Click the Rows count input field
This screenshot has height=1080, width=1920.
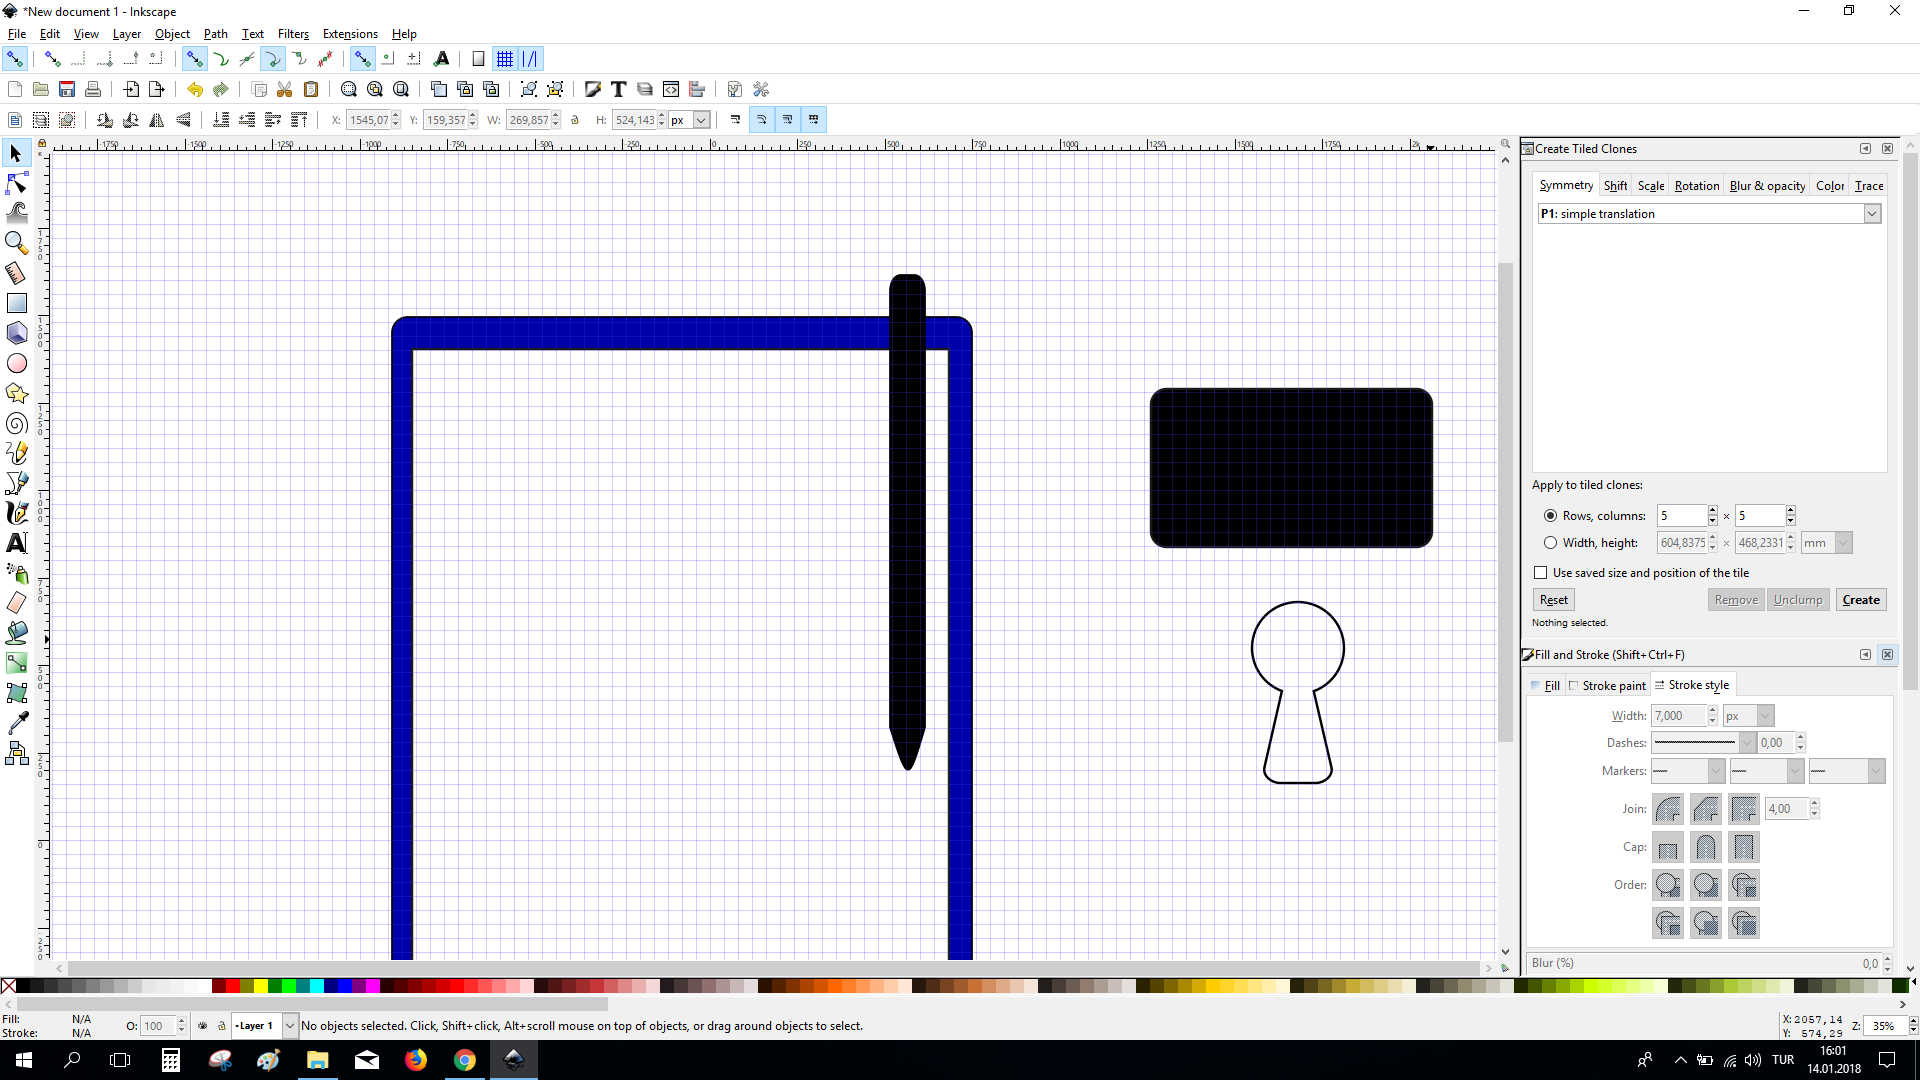tap(1682, 516)
